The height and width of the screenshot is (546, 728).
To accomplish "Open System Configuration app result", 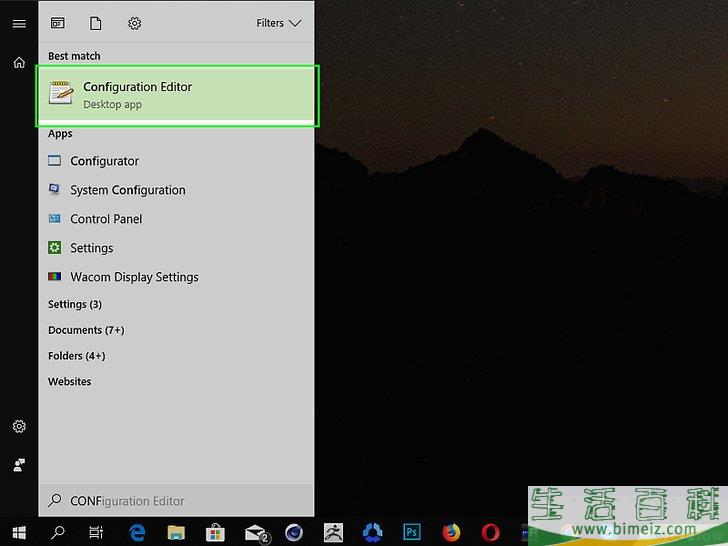I will (x=127, y=190).
